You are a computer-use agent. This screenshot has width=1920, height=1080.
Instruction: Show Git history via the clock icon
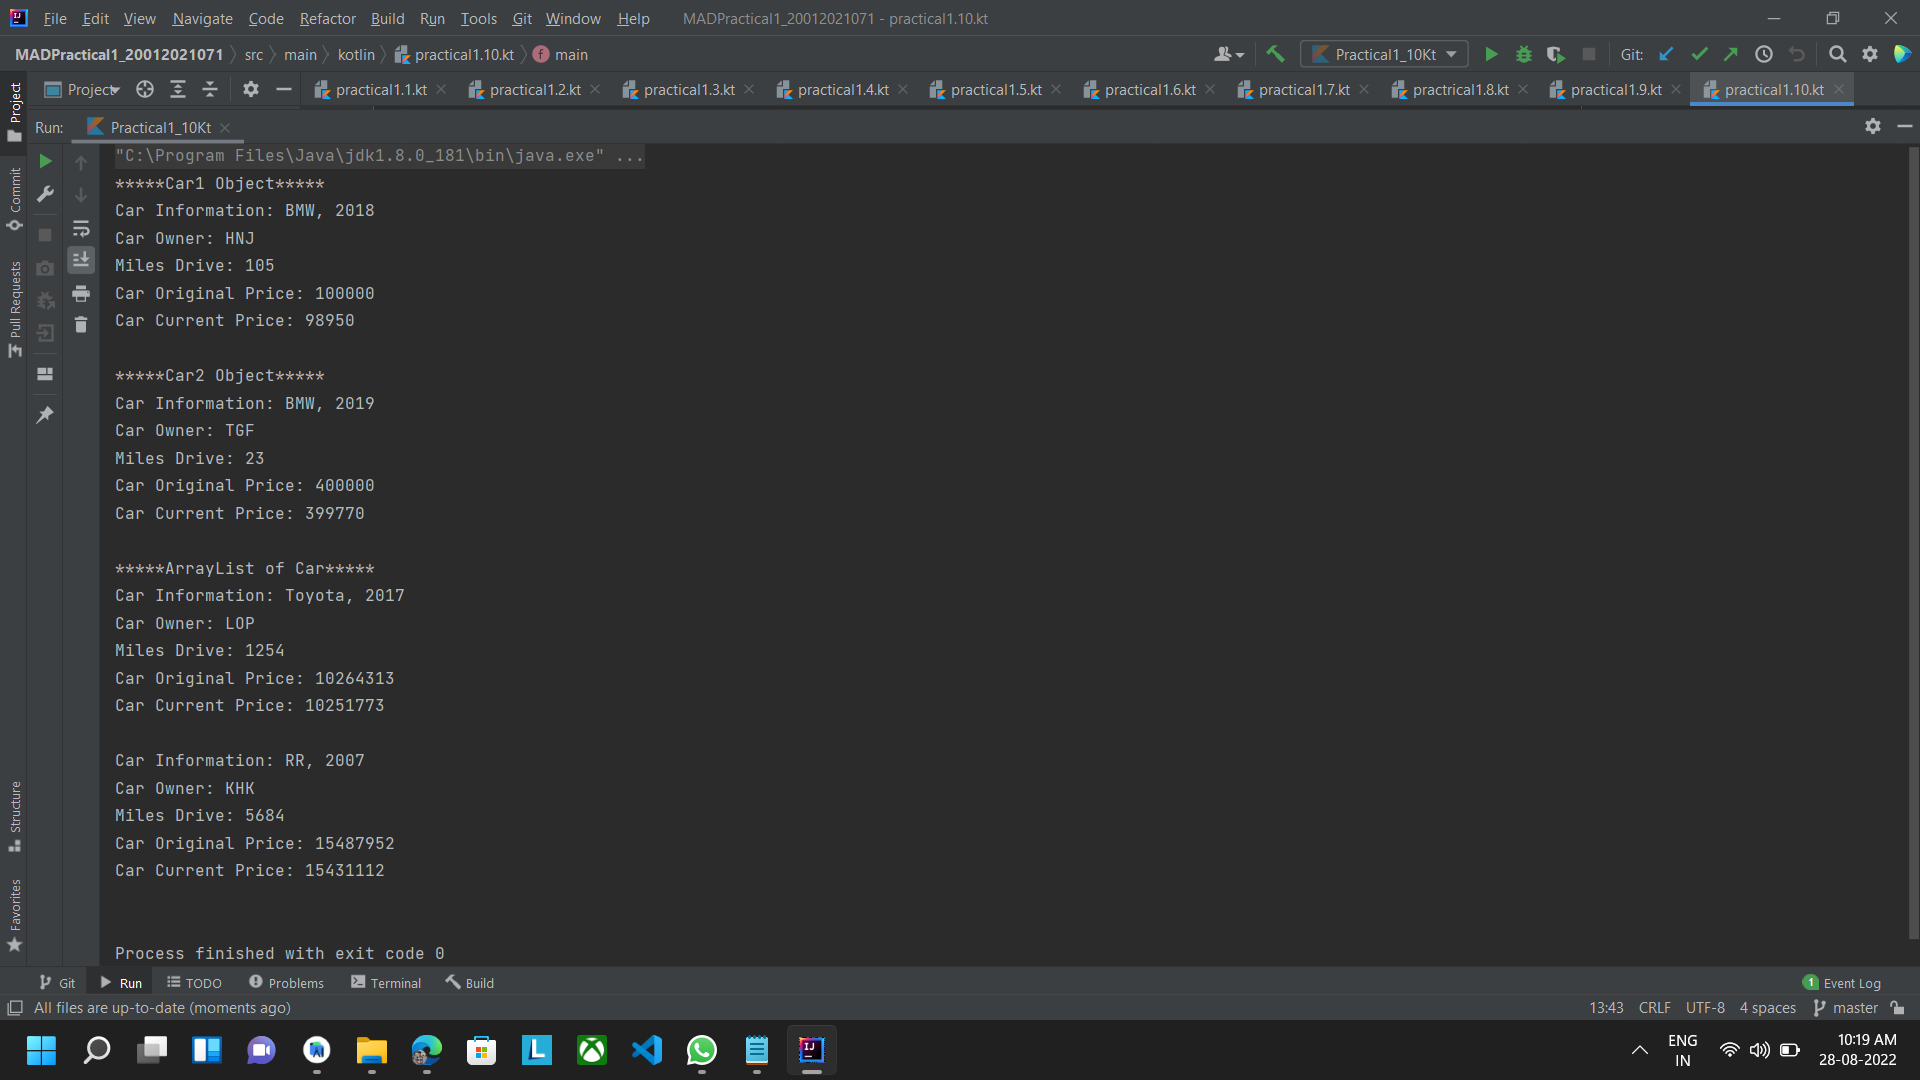point(1764,54)
